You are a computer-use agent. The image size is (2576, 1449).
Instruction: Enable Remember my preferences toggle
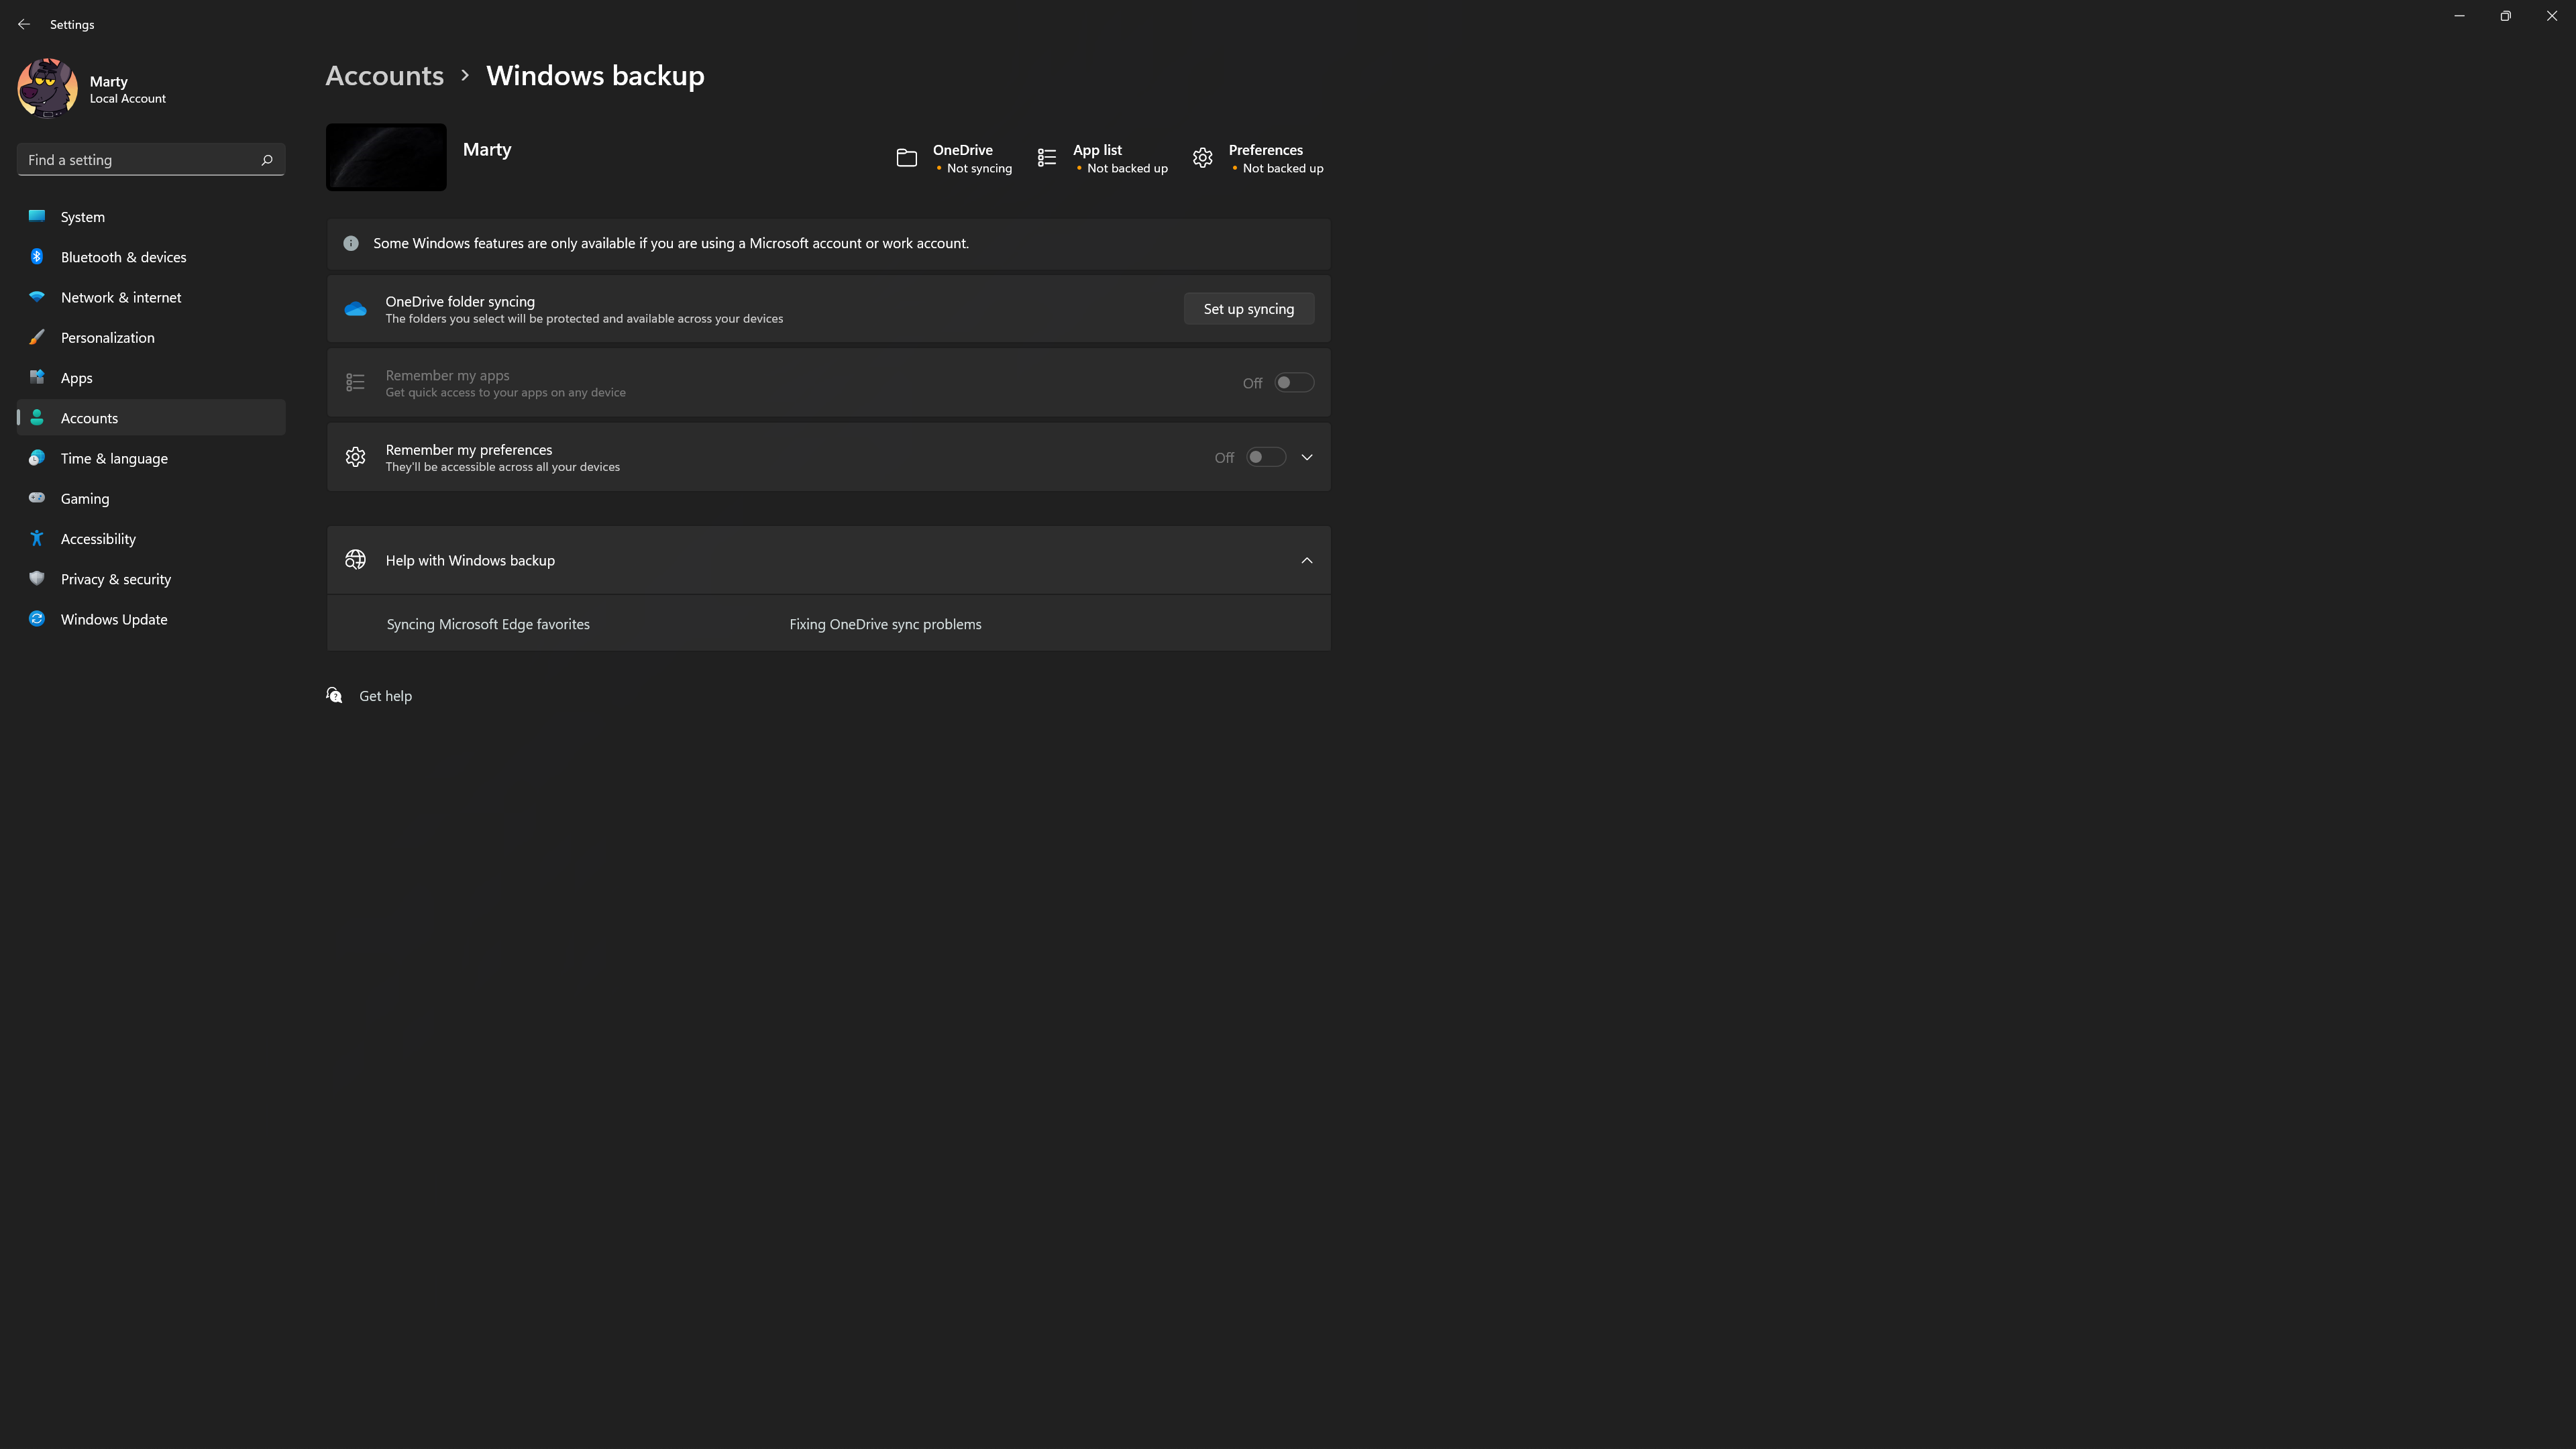[x=1265, y=457]
